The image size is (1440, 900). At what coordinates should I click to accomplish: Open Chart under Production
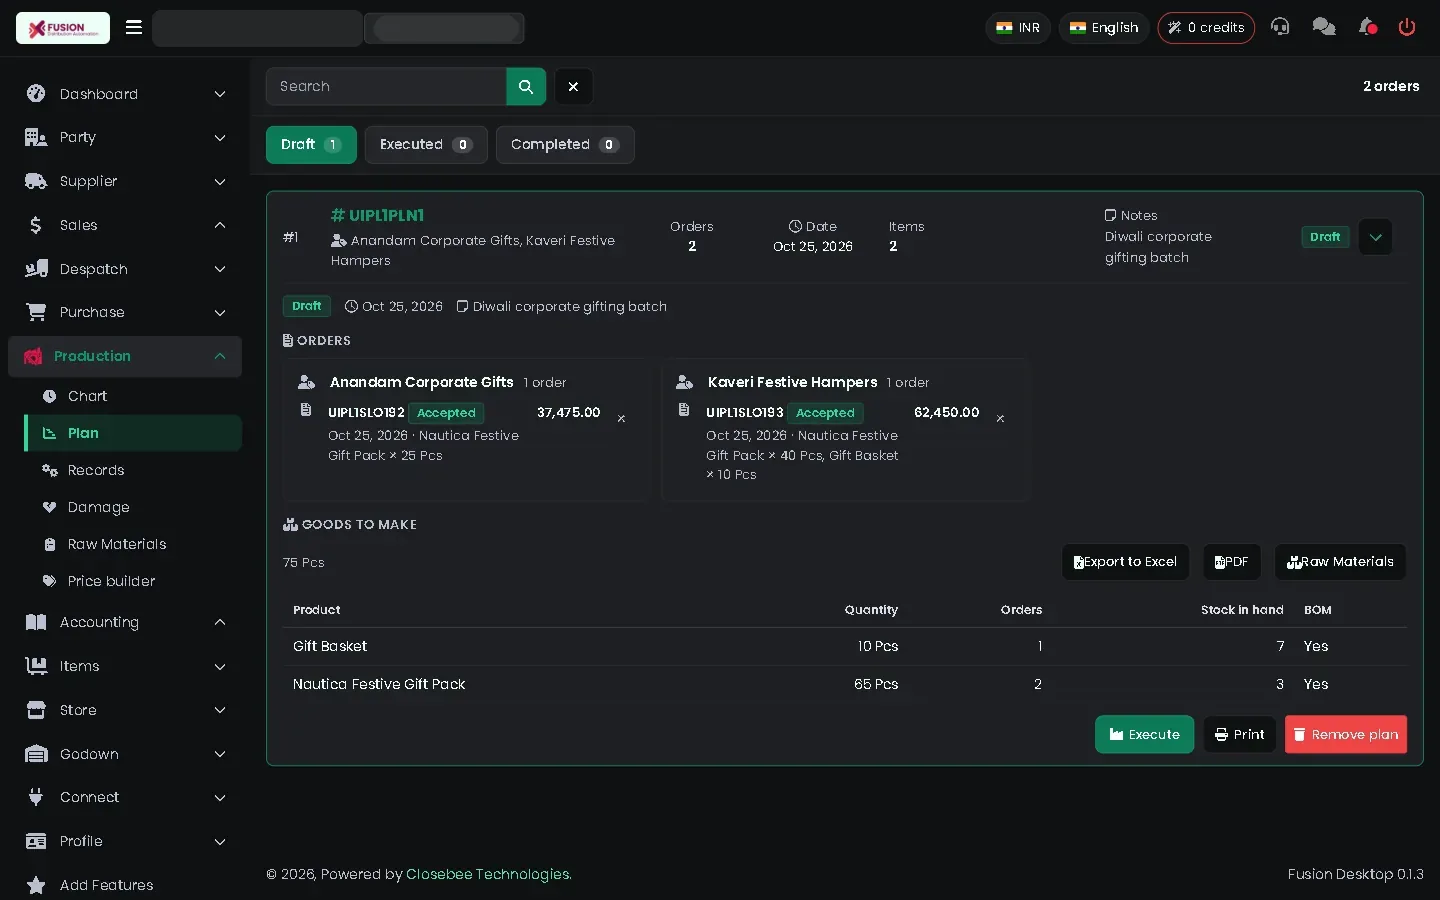[x=133, y=396]
